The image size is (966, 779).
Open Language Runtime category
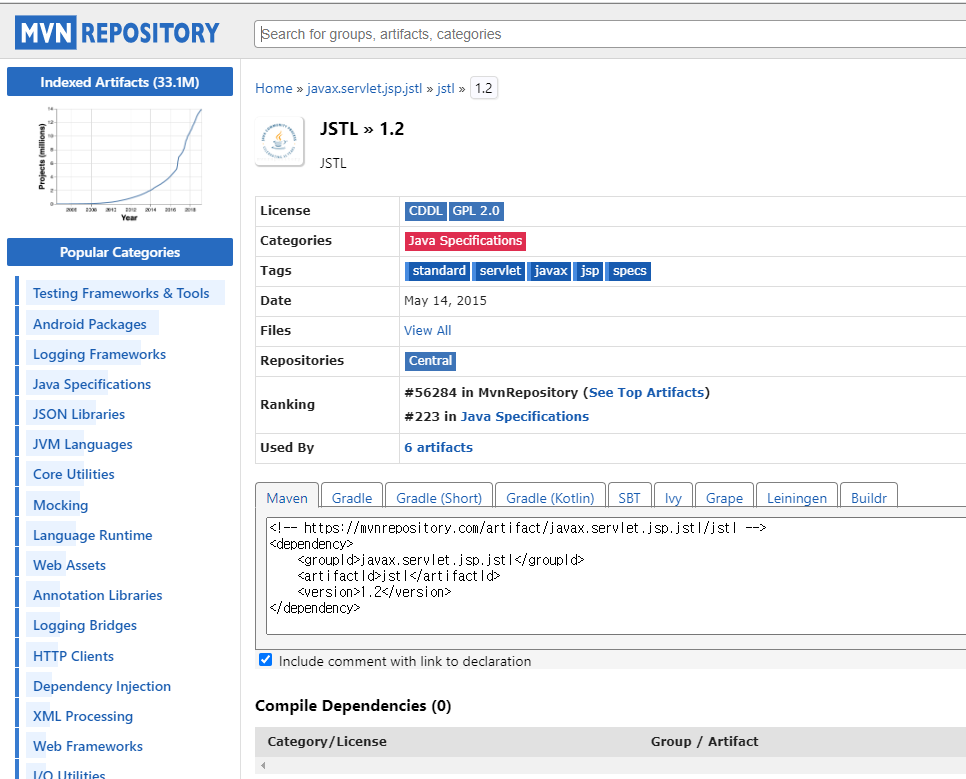92,536
